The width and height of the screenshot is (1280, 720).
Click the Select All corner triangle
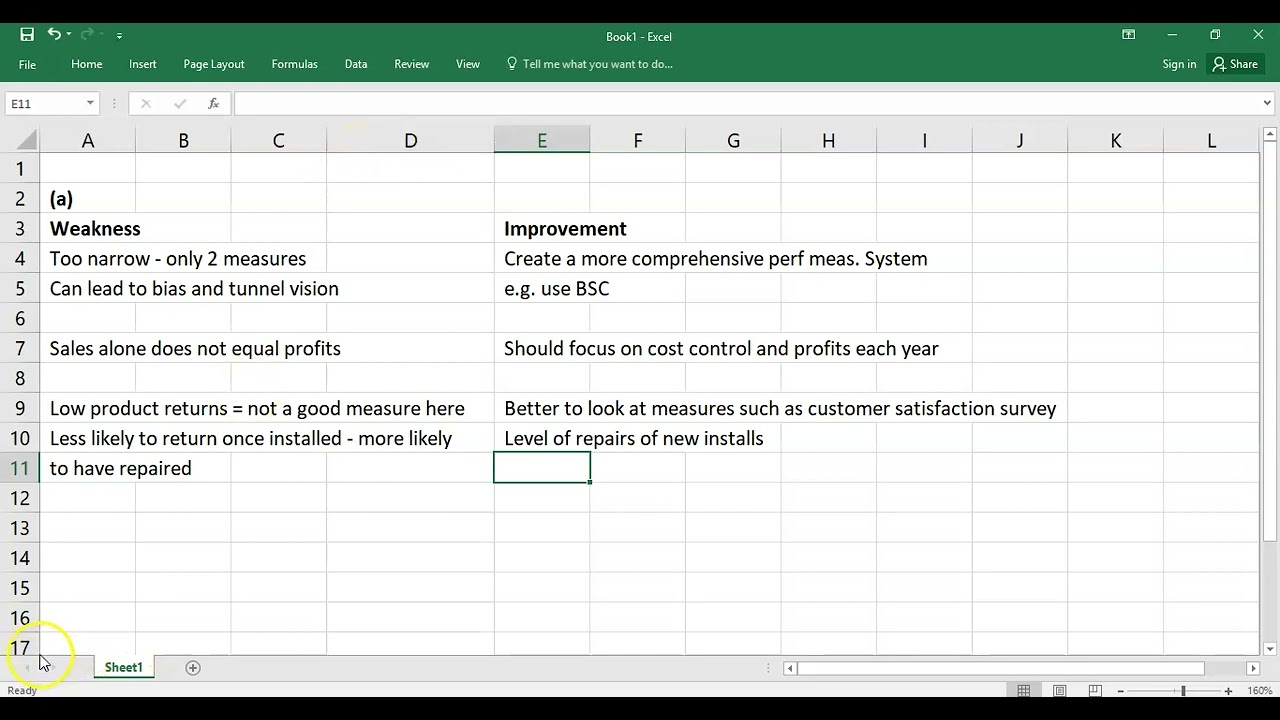pos(27,141)
